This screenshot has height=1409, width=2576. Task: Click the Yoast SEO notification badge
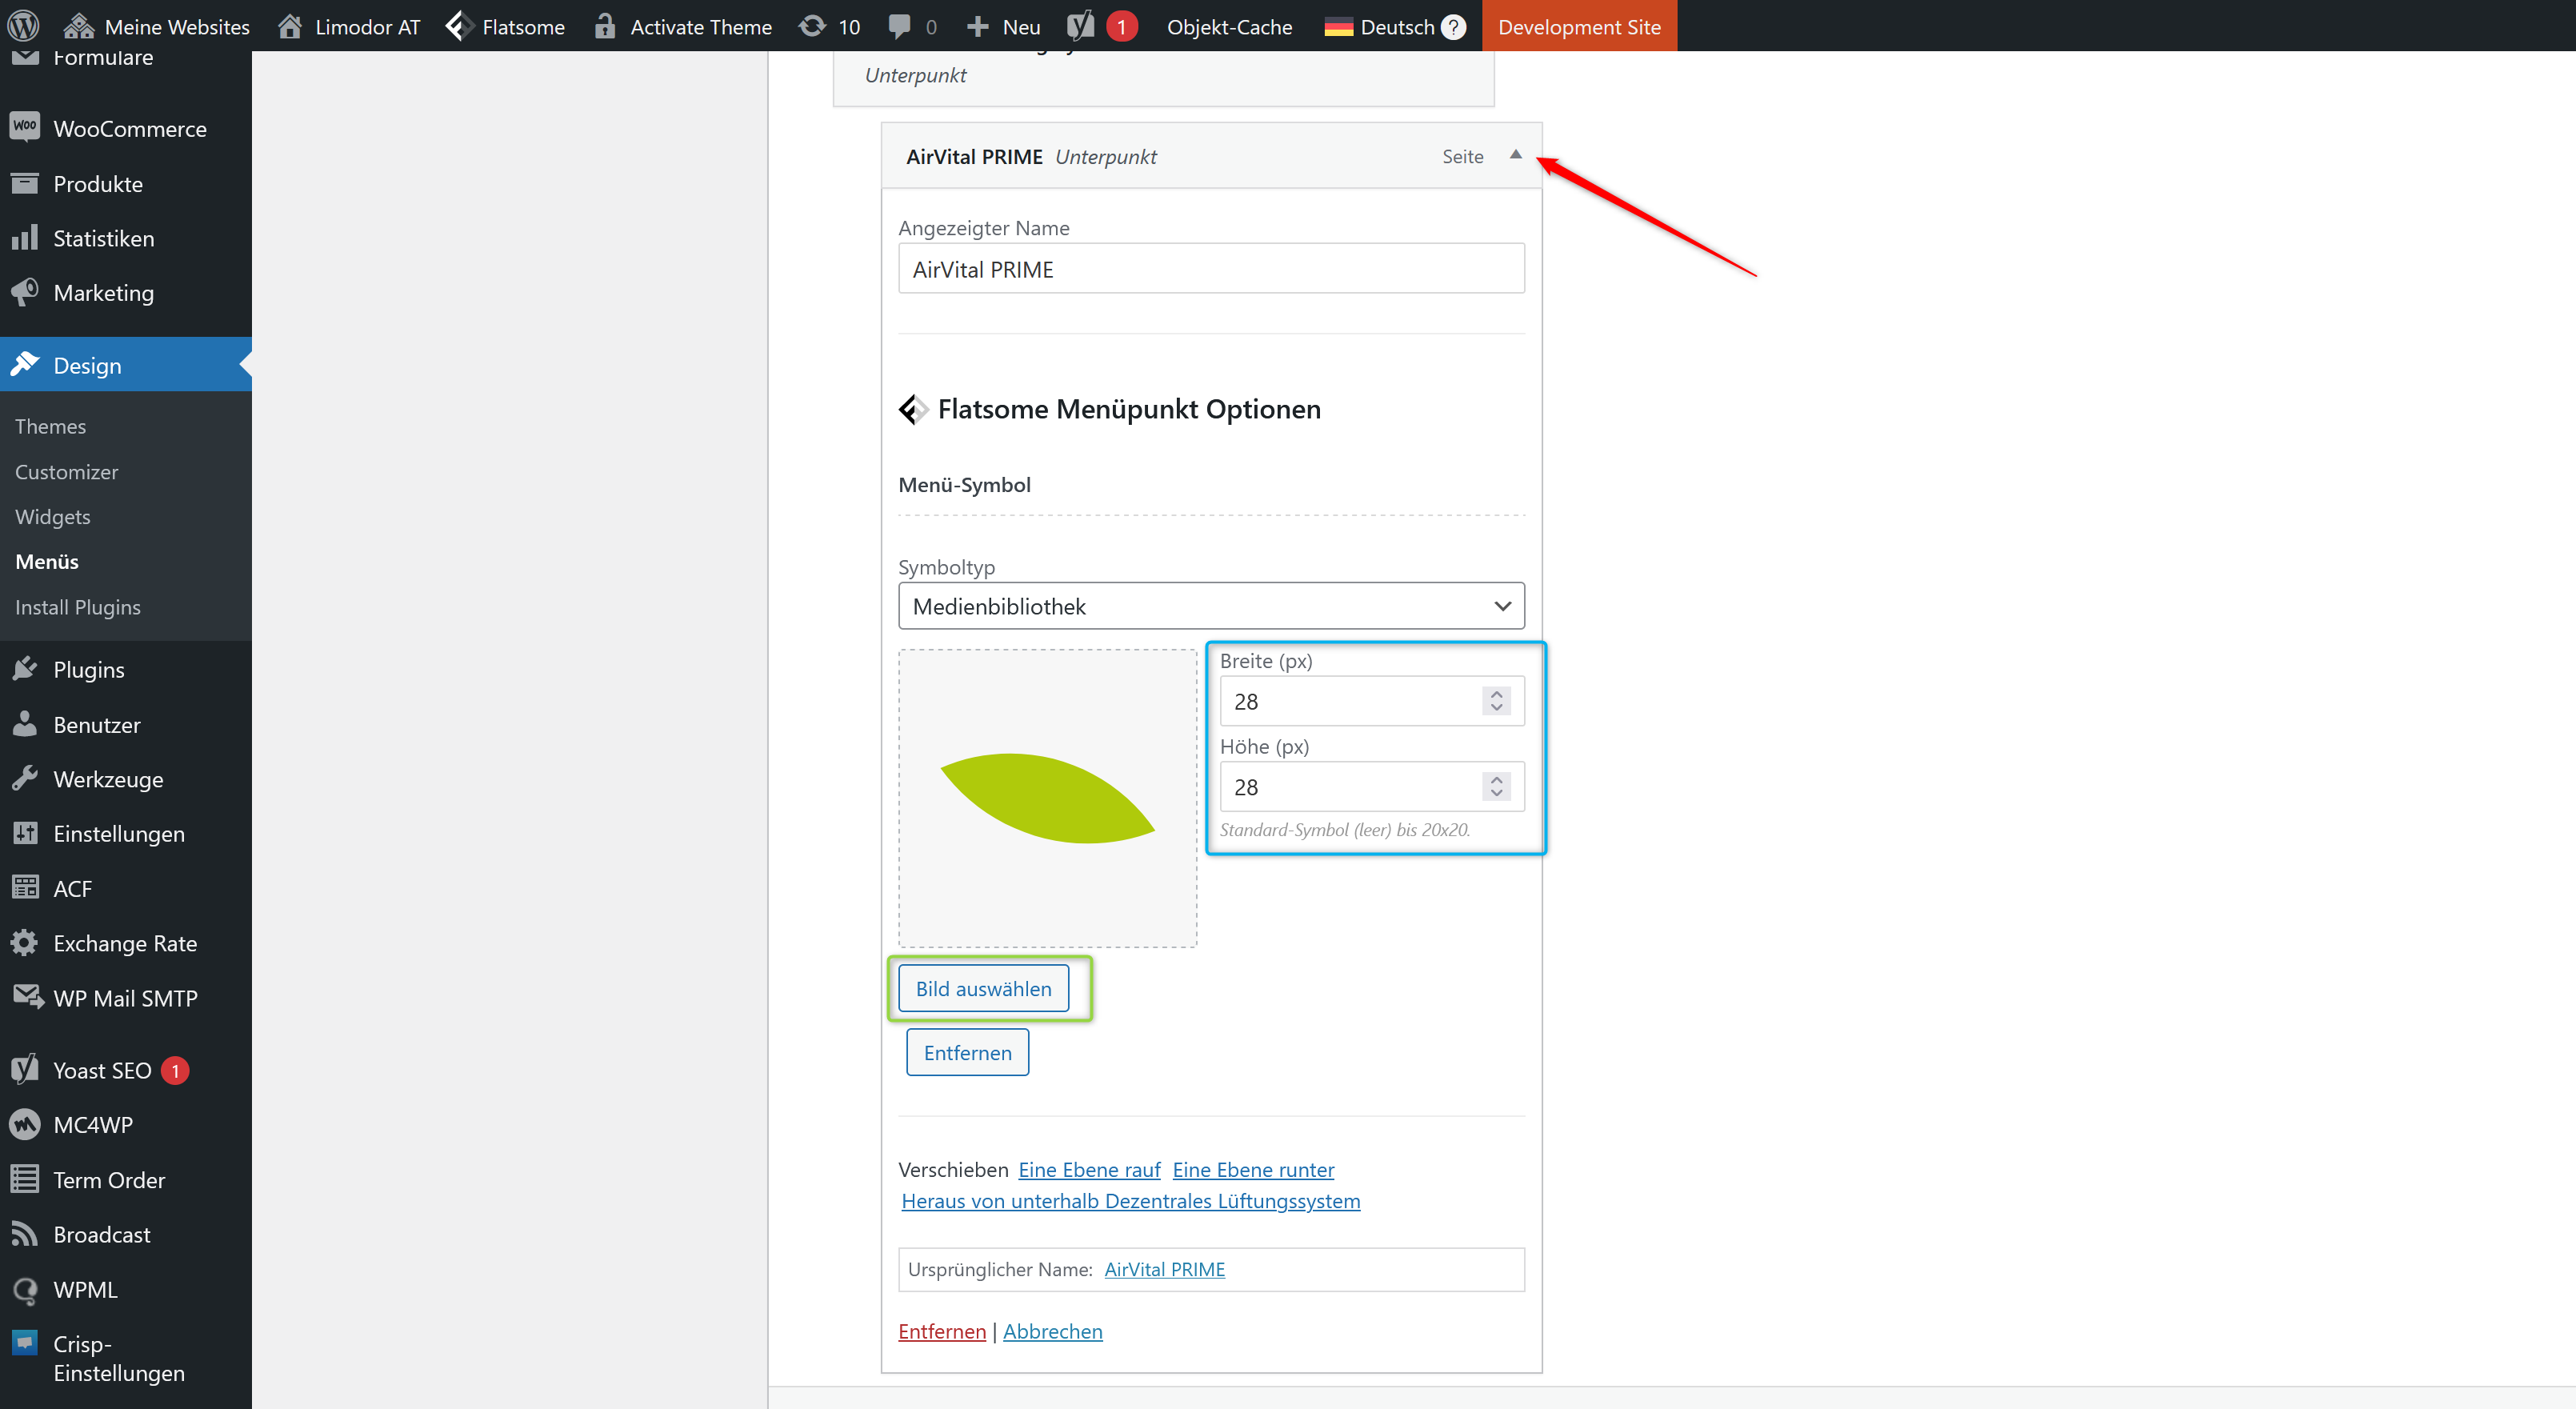point(175,1070)
